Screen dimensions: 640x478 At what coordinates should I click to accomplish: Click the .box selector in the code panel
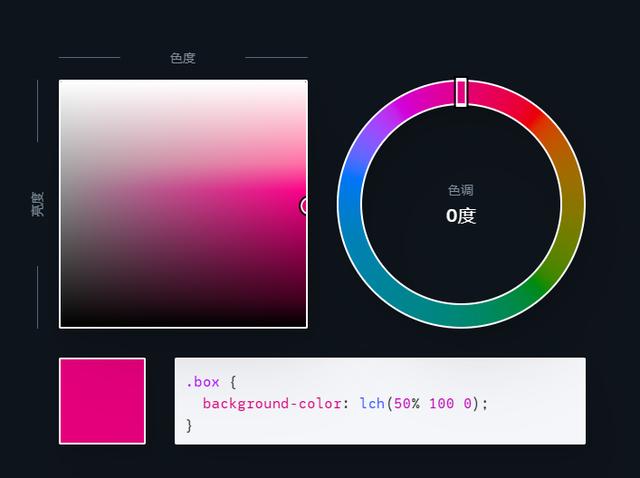pyautogui.click(x=204, y=382)
